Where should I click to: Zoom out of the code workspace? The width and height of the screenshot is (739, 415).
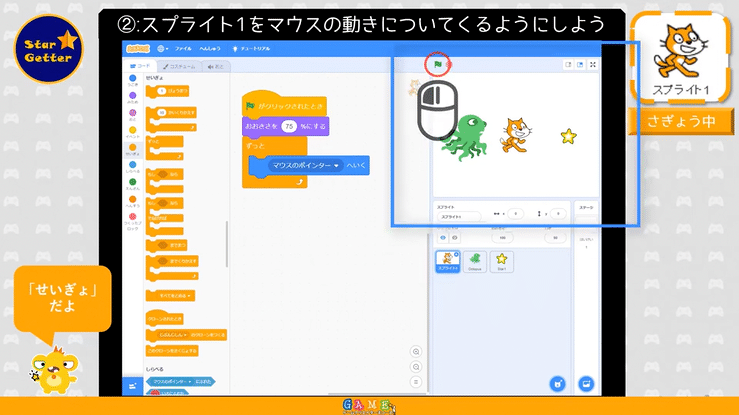coord(416,367)
